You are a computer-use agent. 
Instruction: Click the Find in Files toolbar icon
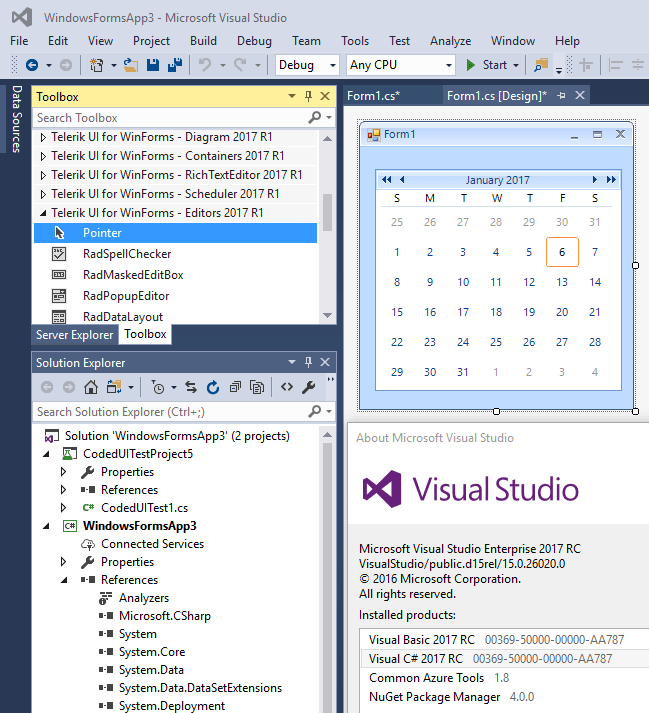tap(541, 65)
